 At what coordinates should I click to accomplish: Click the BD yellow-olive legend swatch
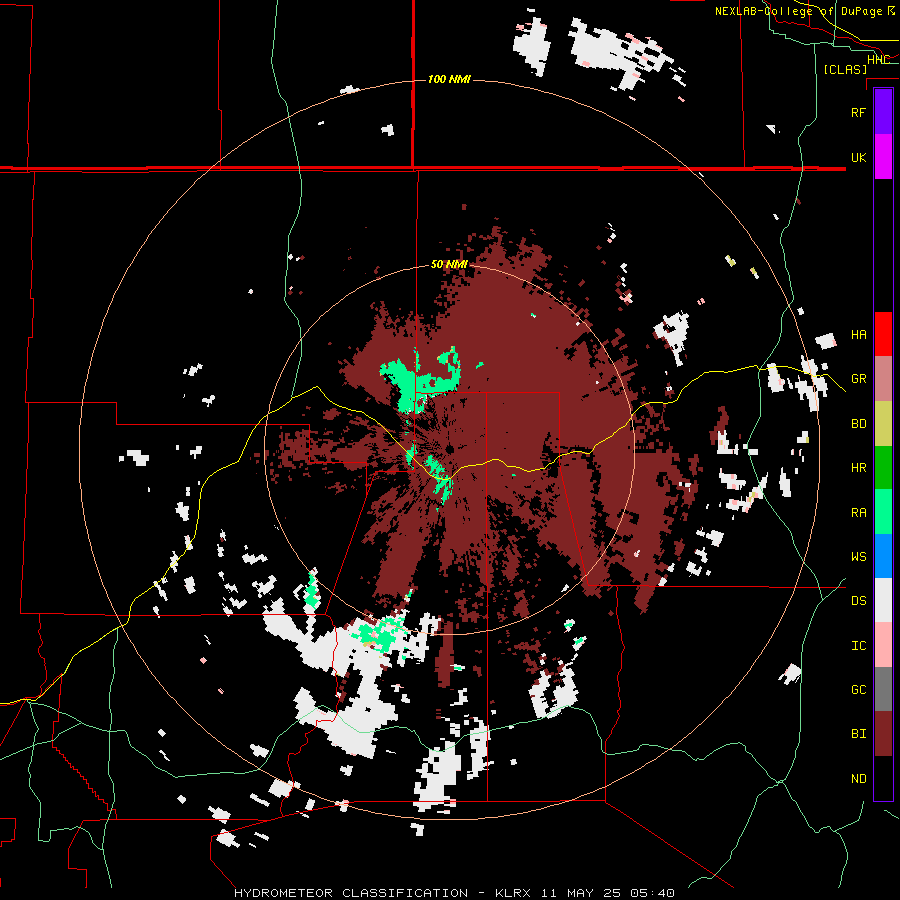coord(883,424)
